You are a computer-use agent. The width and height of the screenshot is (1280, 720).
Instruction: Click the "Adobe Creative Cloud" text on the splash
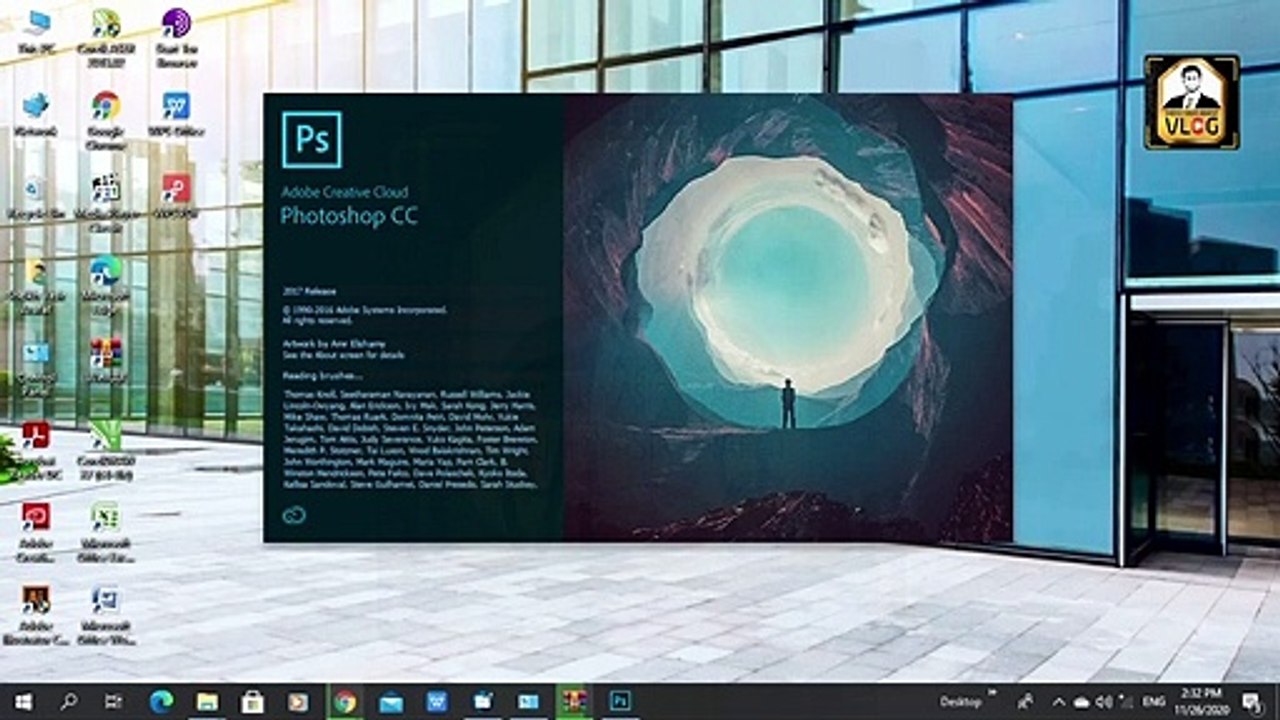click(x=344, y=192)
